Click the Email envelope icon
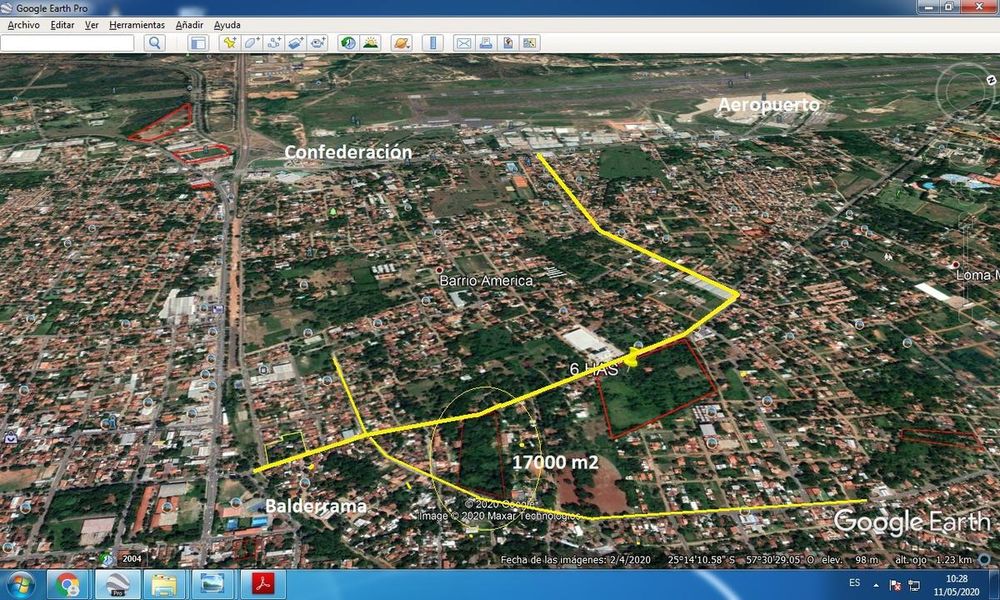The height and width of the screenshot is (600, 1000). [x=464, y=43]
